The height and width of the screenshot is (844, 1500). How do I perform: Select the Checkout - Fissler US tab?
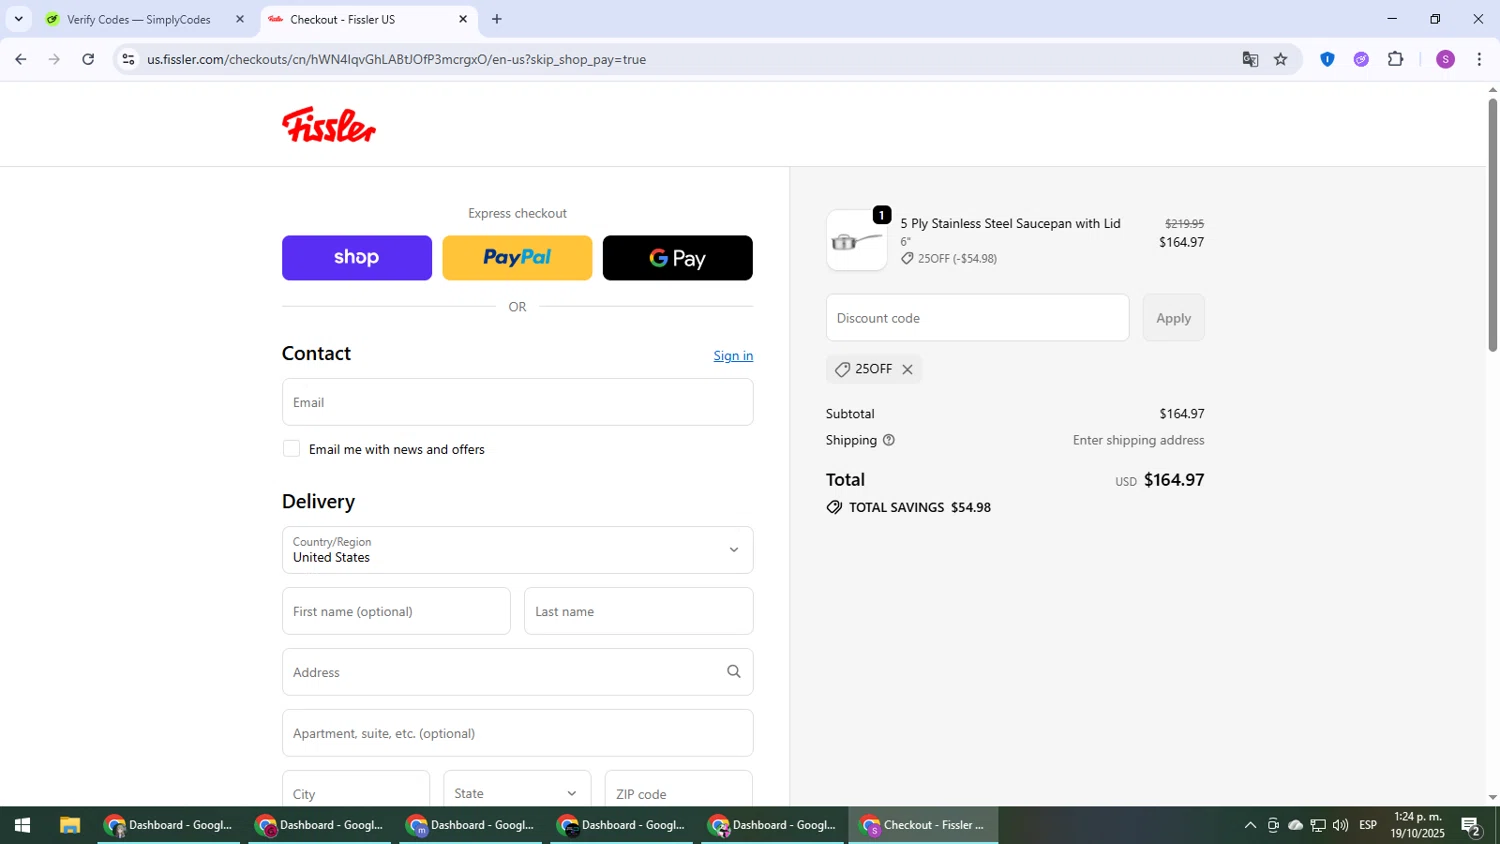pyautogui.click(x=366, y=19)
